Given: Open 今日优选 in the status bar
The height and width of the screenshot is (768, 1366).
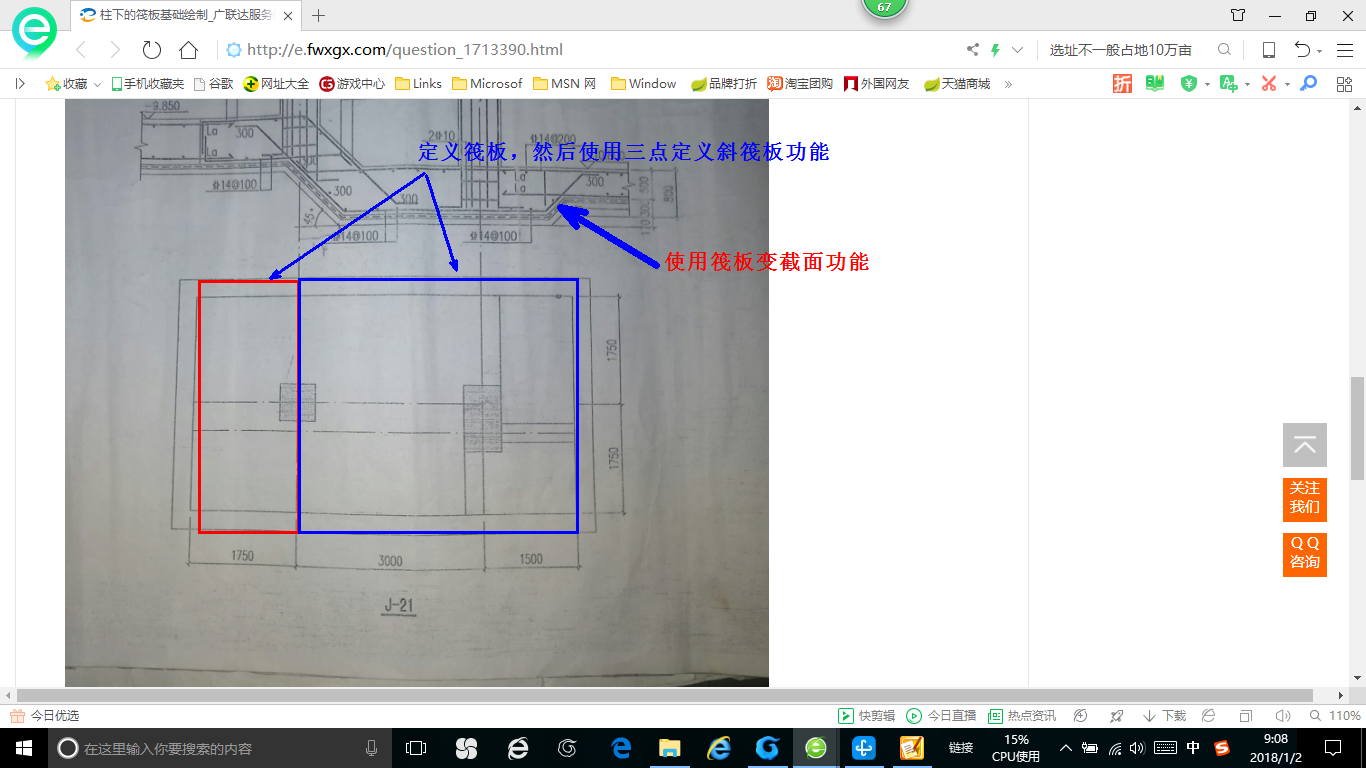Looking at the screenshot, I should [45, 716].
